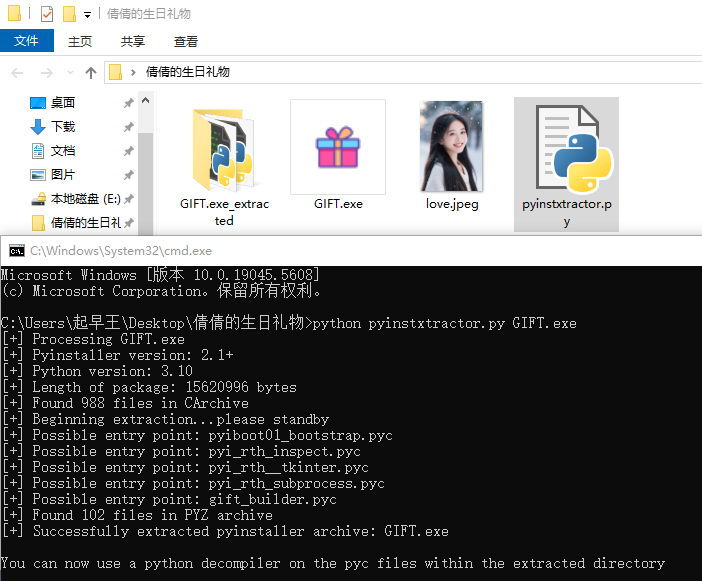Switch to the 主页 (Home) ribbon tab
The width and height of the screenshot is (702, 581).
pyautogui.click(x=80, y=41)
